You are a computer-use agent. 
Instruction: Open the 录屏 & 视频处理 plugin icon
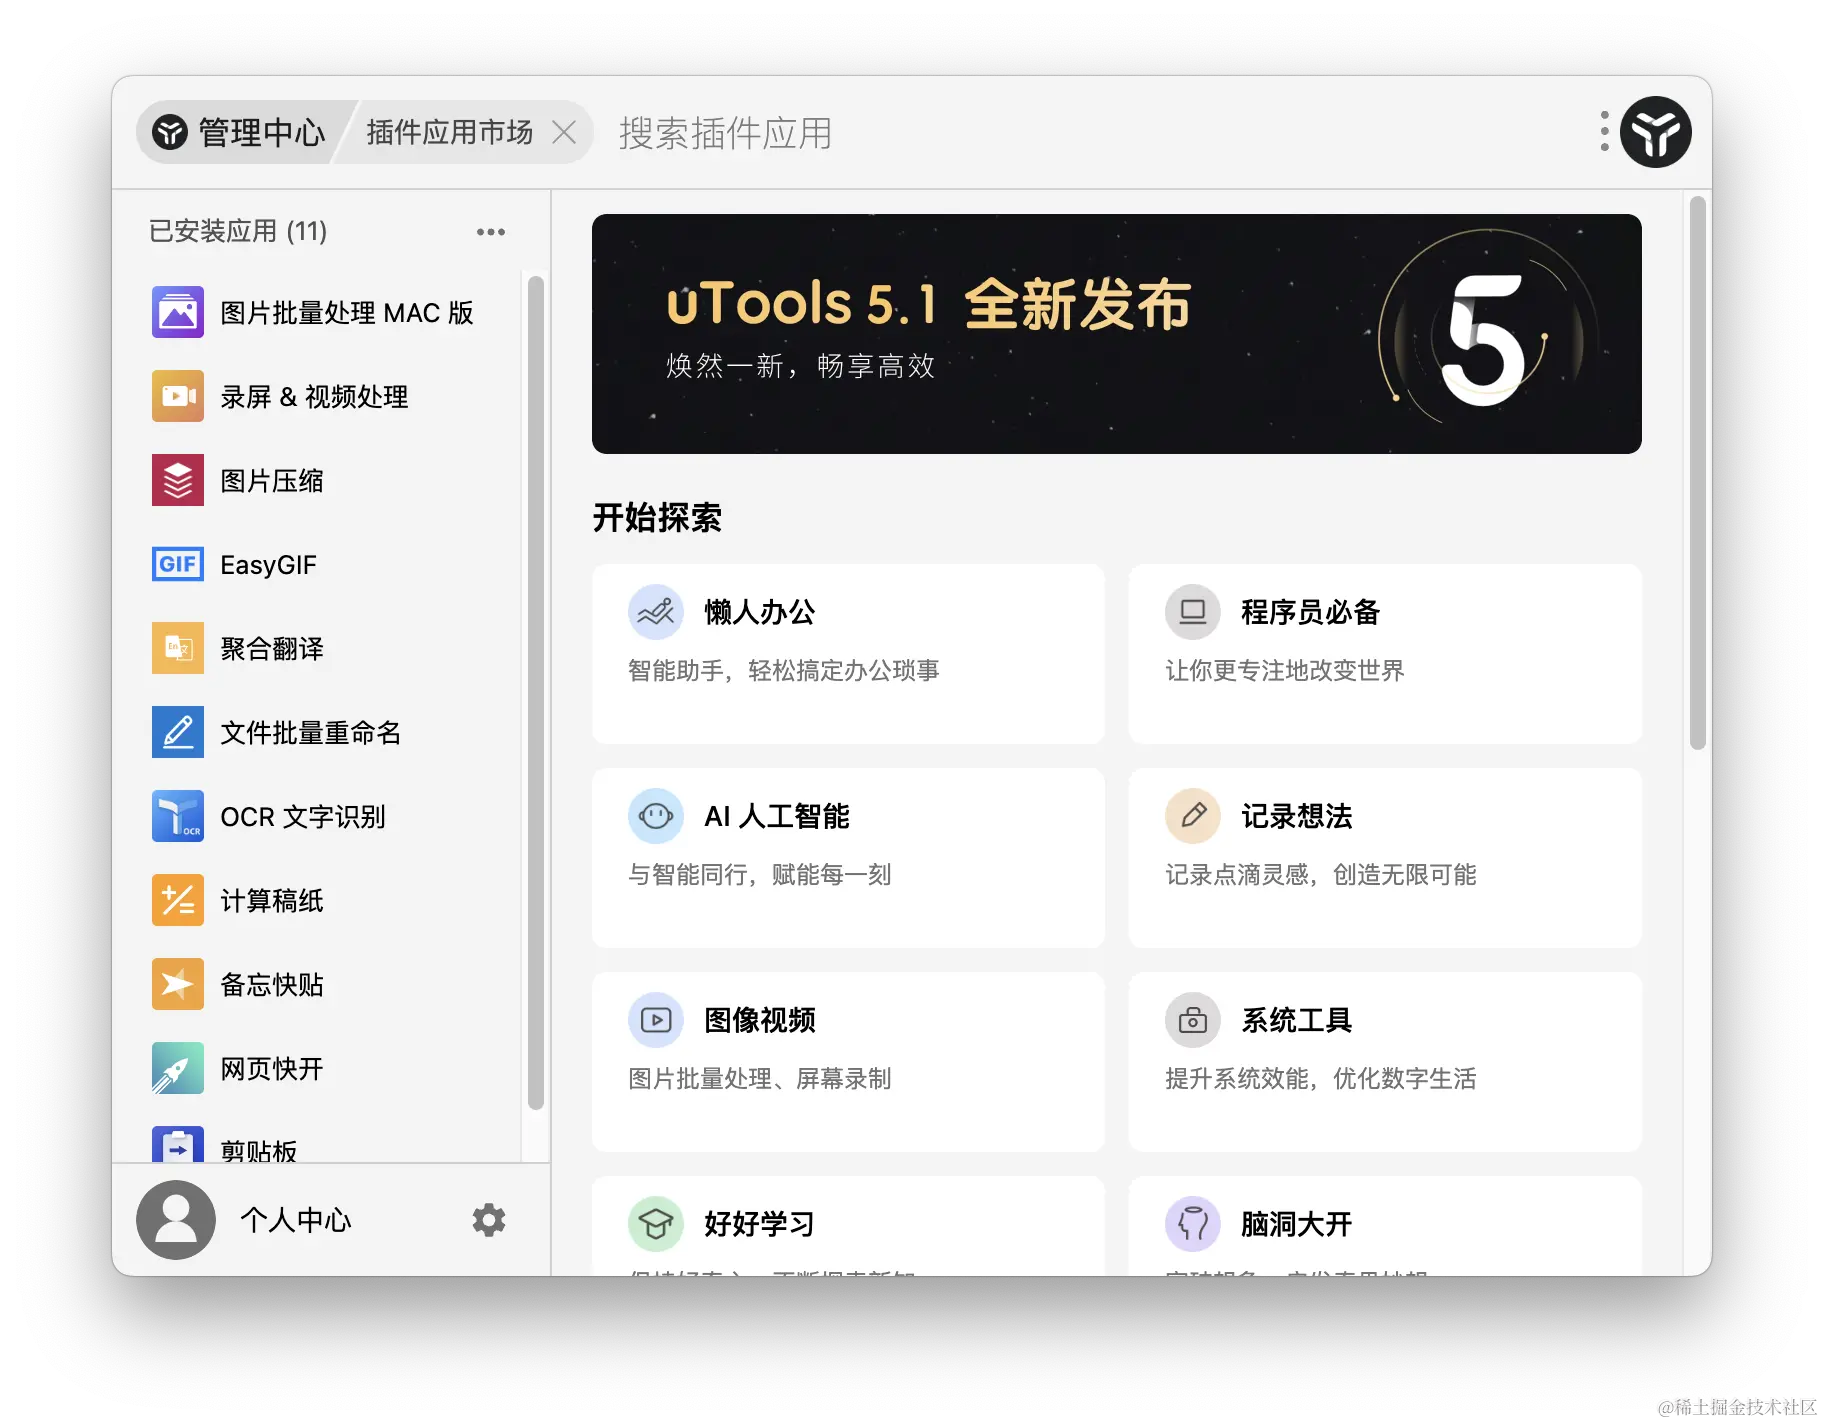click(178, 396)
